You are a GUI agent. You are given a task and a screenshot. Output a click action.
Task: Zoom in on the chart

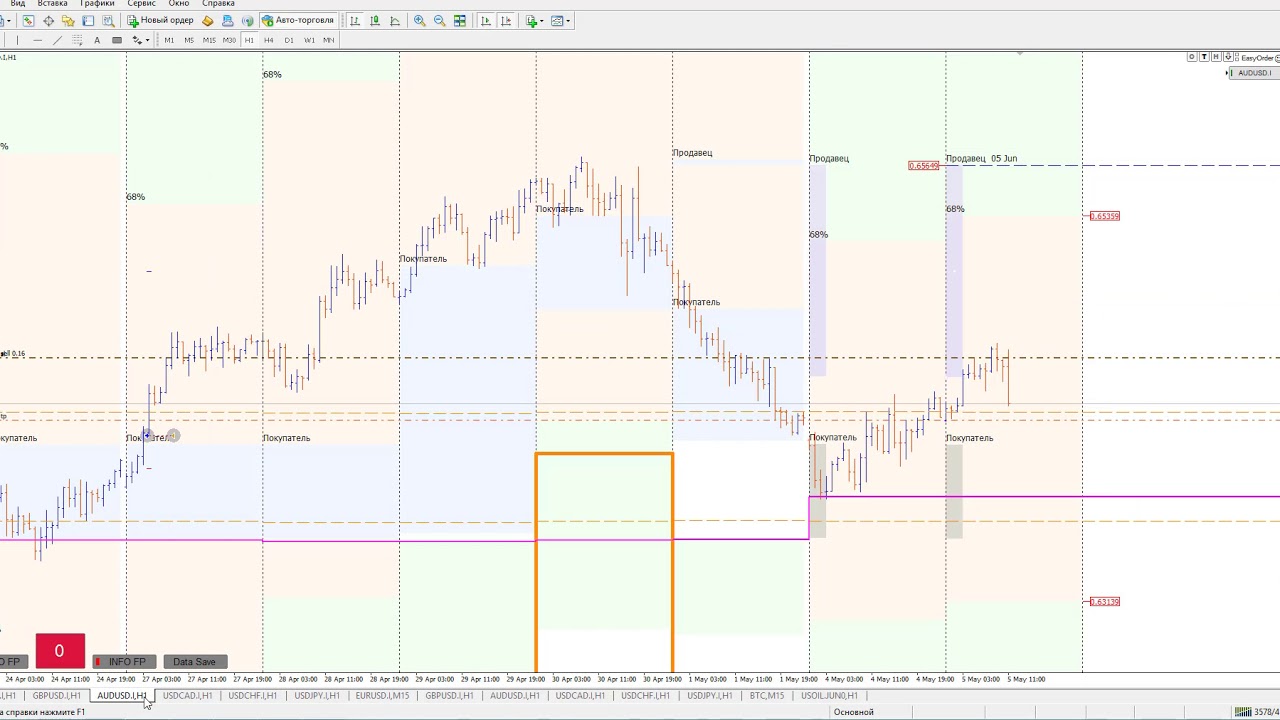click(x=420, y=20)
